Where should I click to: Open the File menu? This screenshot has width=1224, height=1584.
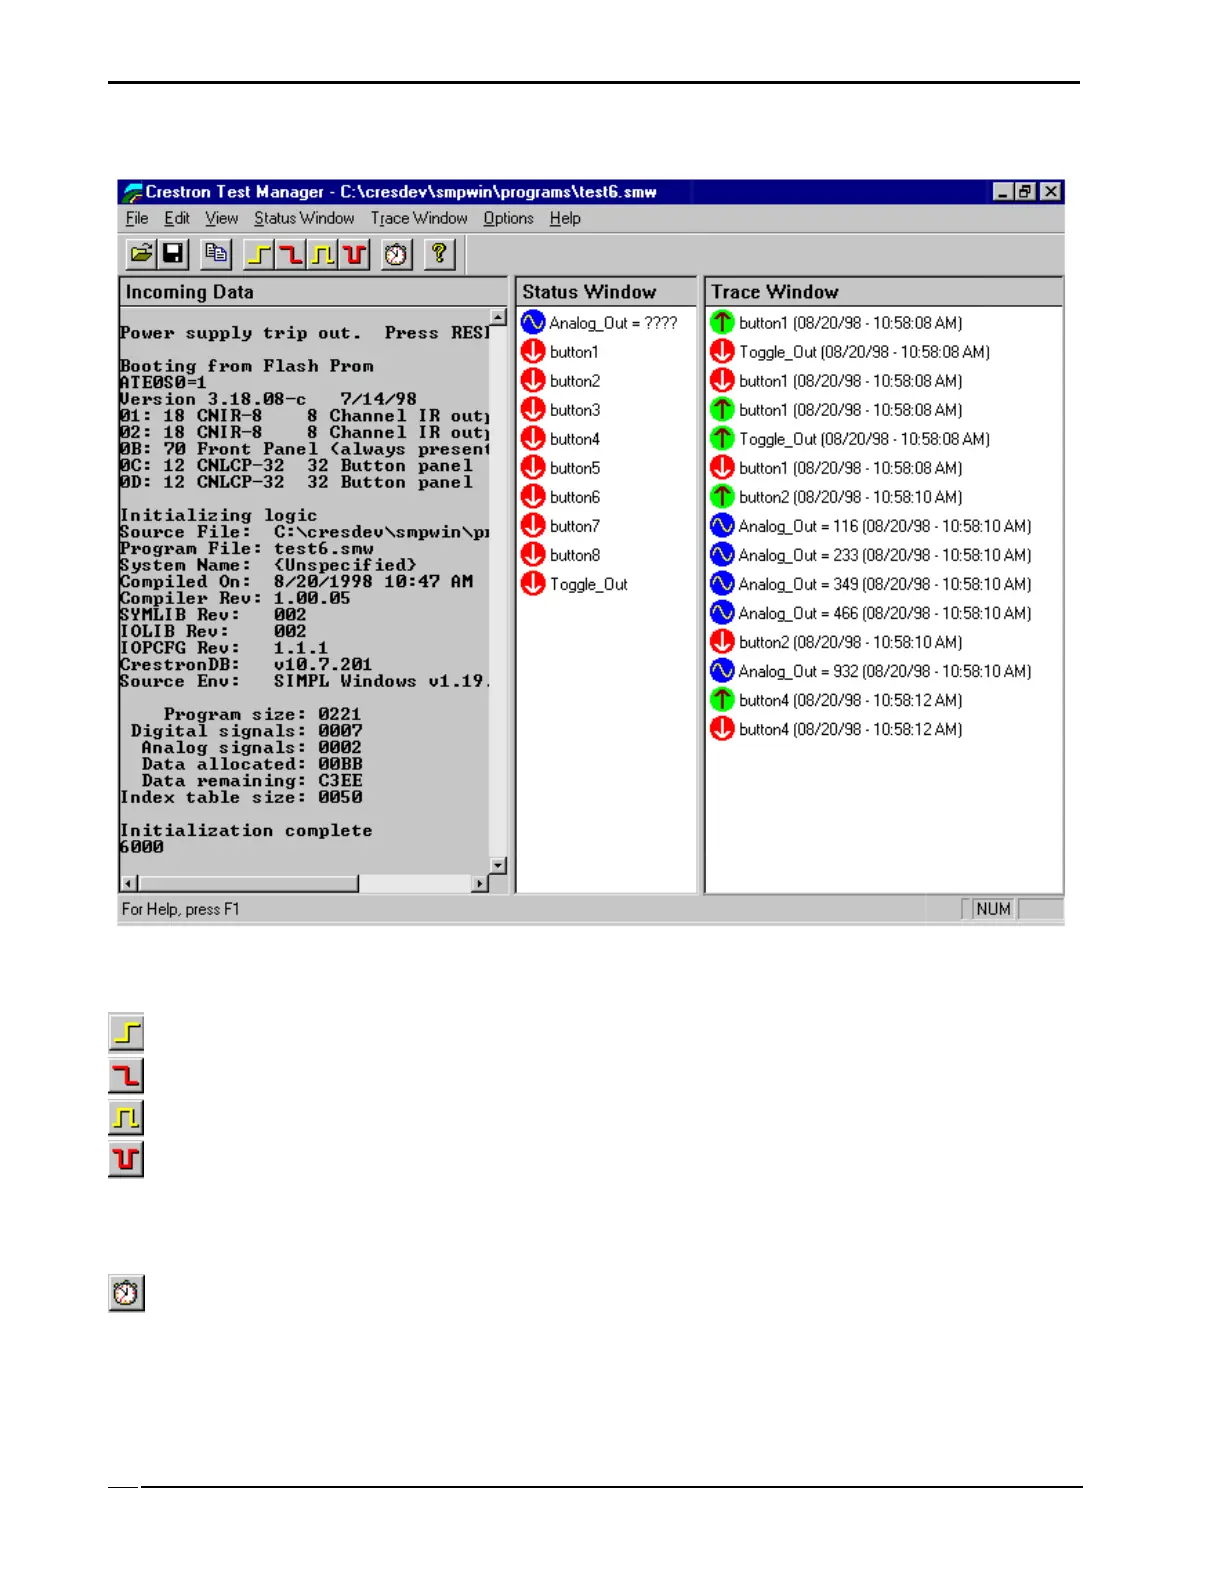tap(137, 218)
